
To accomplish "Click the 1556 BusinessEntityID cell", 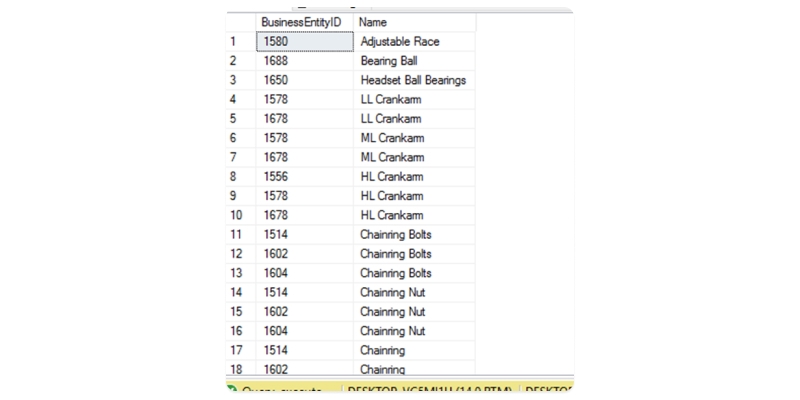I will click(304, 177).
